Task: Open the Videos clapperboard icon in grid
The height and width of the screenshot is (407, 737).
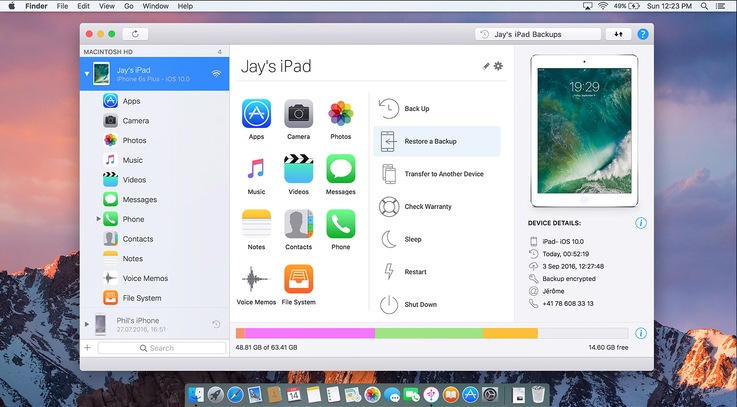Action: coord(298,169)
